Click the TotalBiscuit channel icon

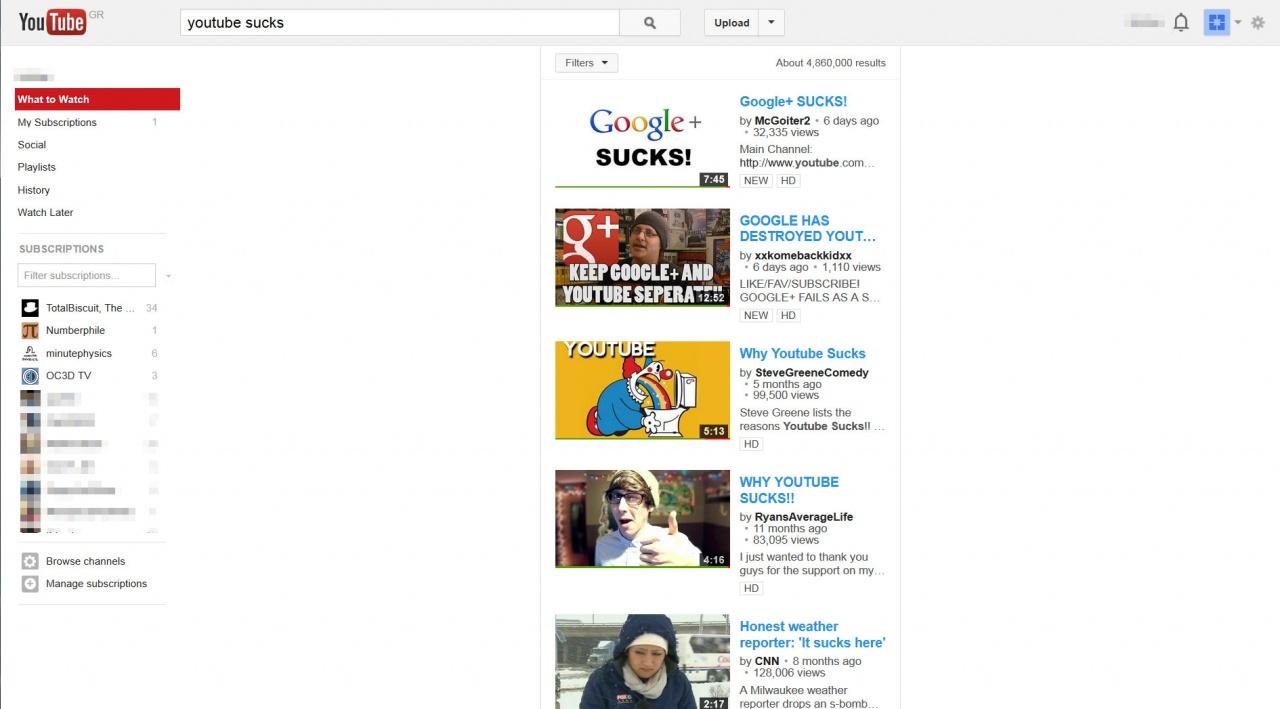(30, 308)
